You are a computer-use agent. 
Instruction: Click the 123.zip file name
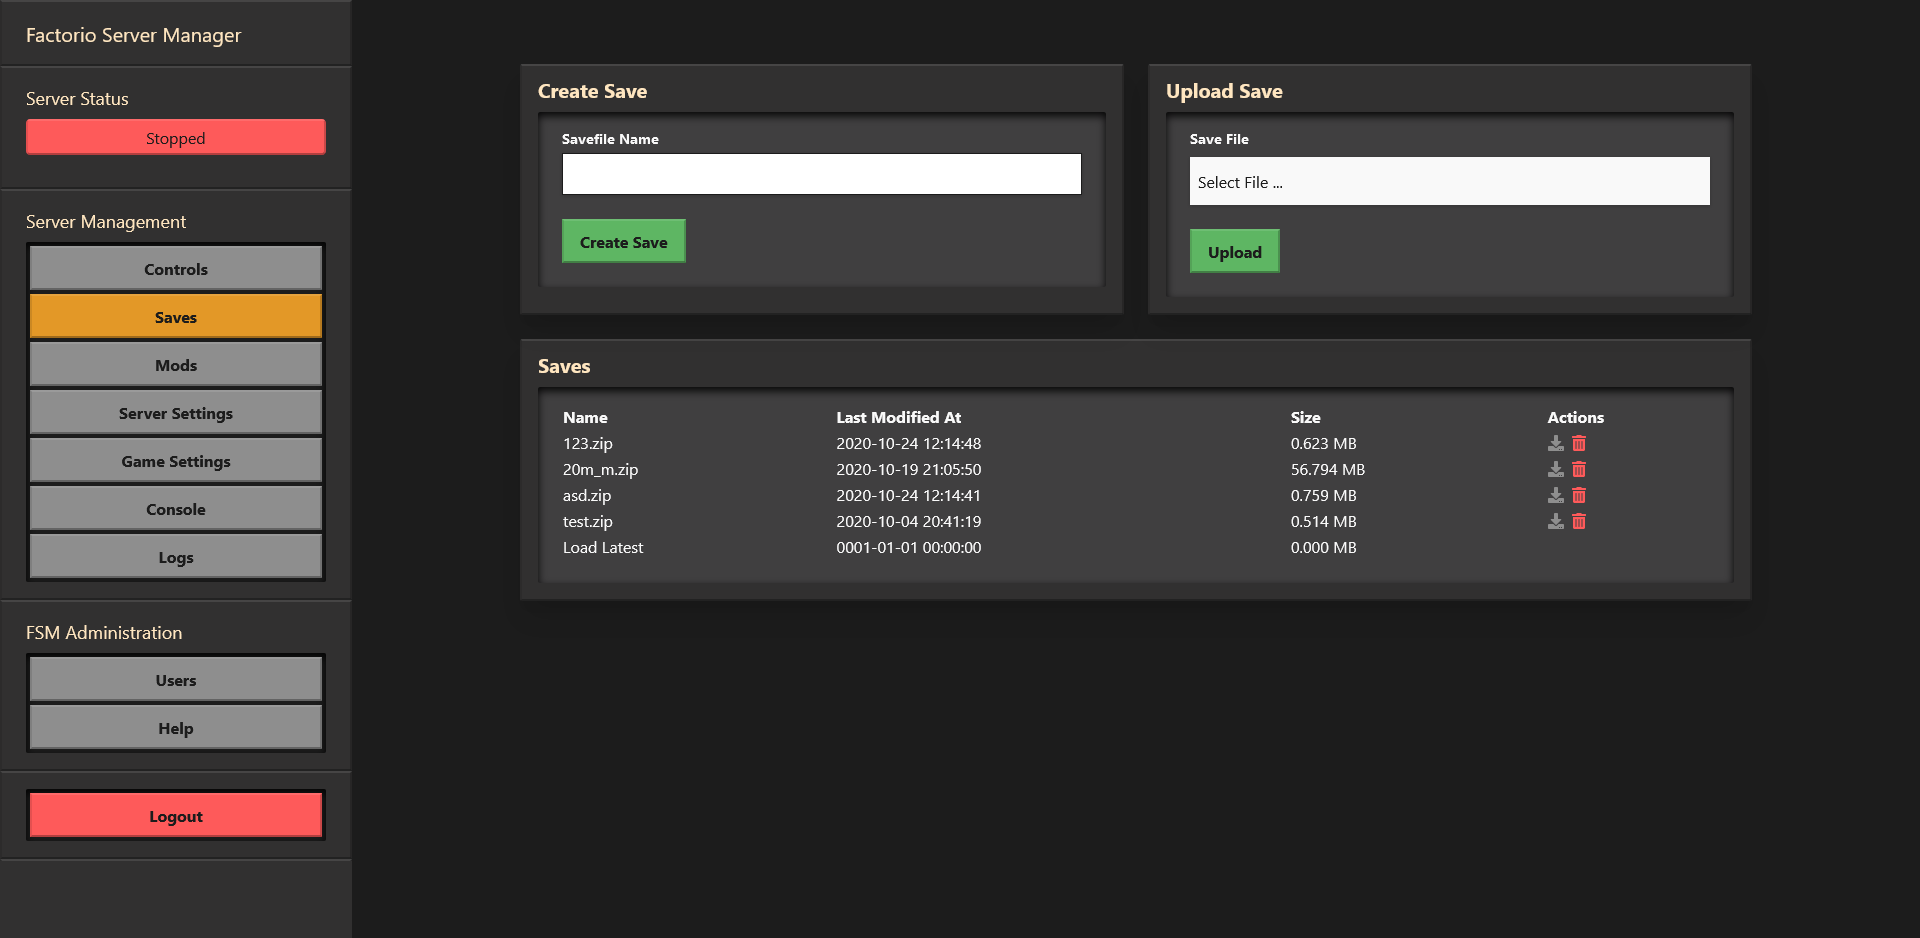coord(588,443)
